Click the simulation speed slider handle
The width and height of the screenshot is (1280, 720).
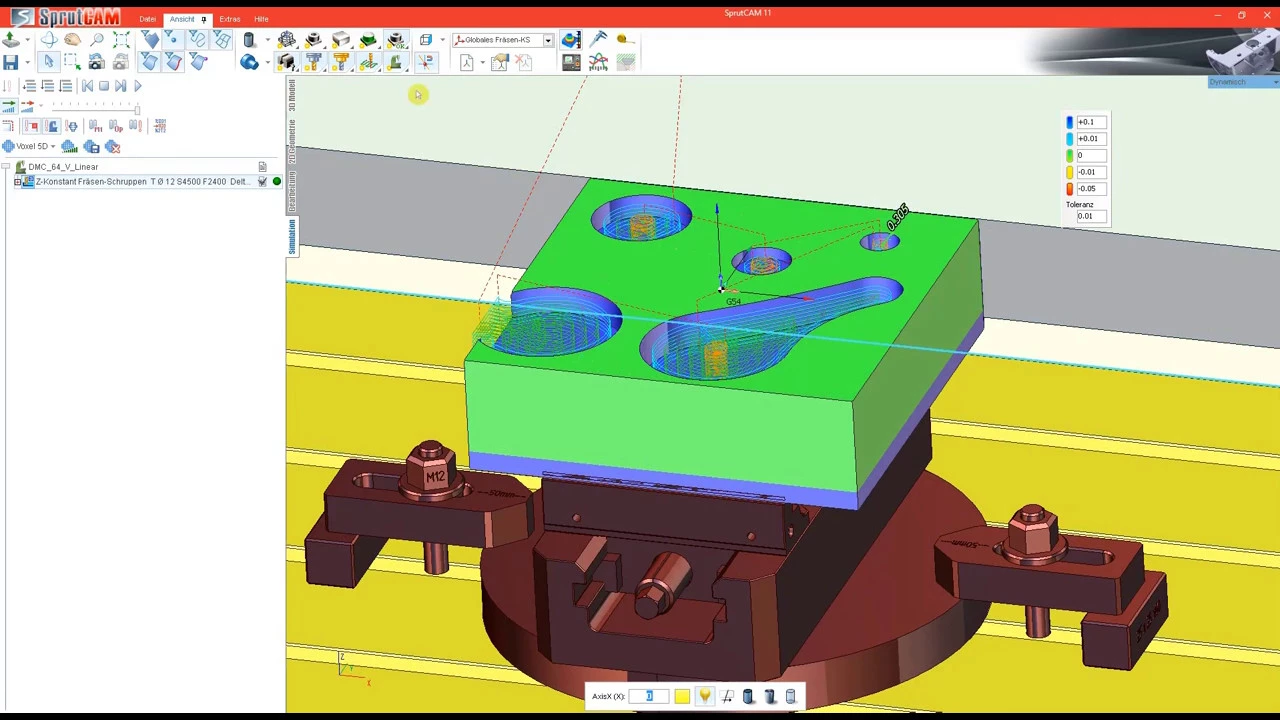click(x=137, y=110)
